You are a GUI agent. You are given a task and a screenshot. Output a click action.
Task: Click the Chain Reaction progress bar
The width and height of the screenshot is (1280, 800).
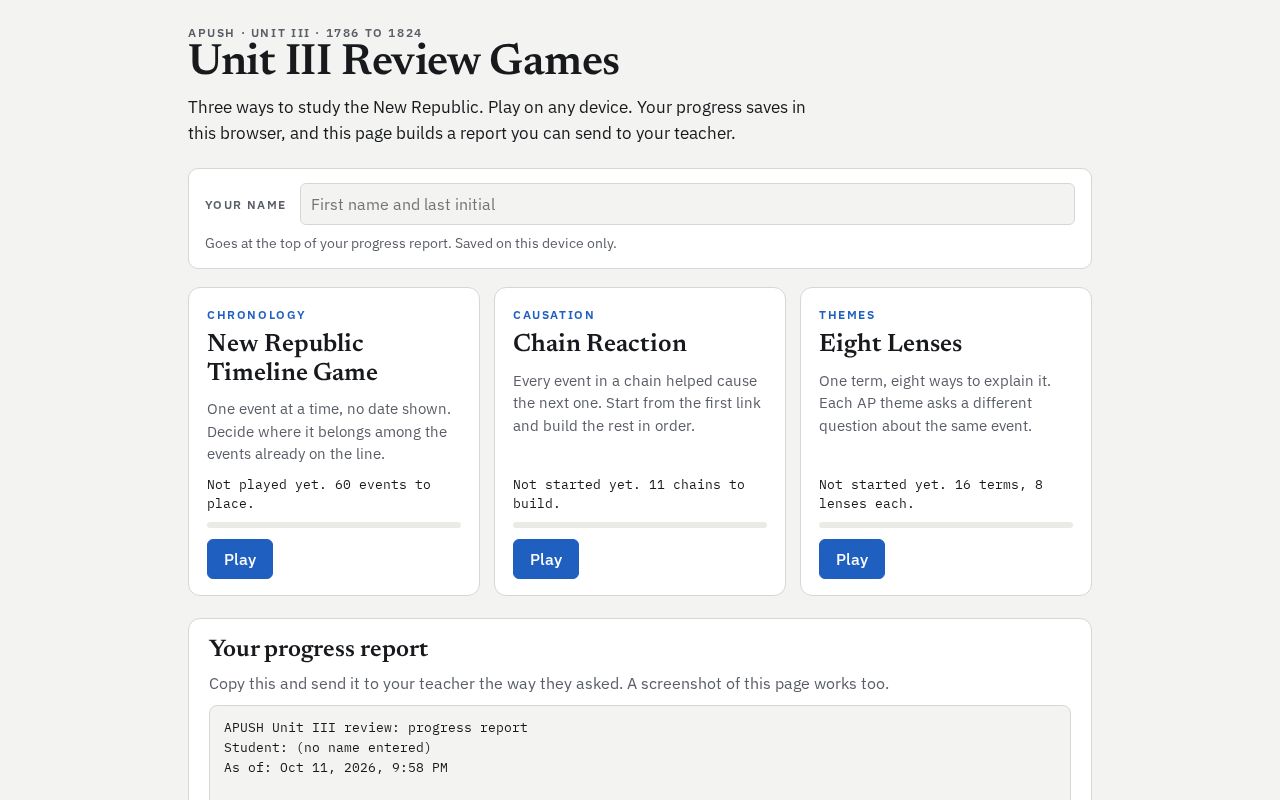[x=640, y=525]
